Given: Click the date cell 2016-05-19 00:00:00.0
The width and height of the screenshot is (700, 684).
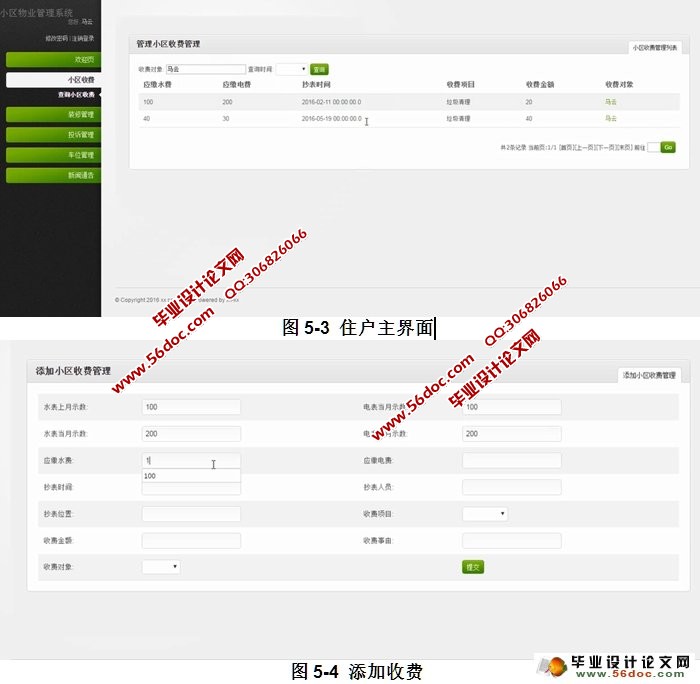Looking at the screenshot, I should 331,118.
